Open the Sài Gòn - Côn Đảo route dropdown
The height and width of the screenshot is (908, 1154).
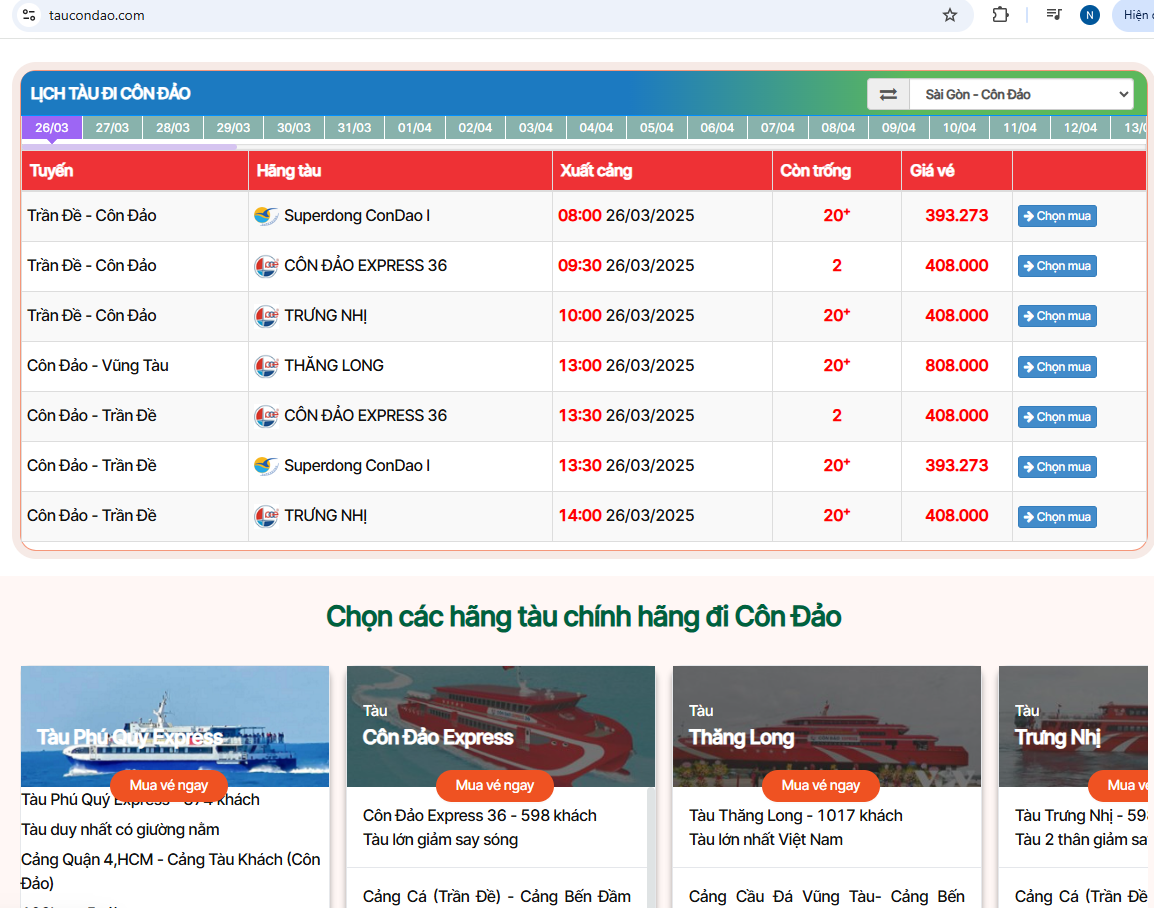1022,94
